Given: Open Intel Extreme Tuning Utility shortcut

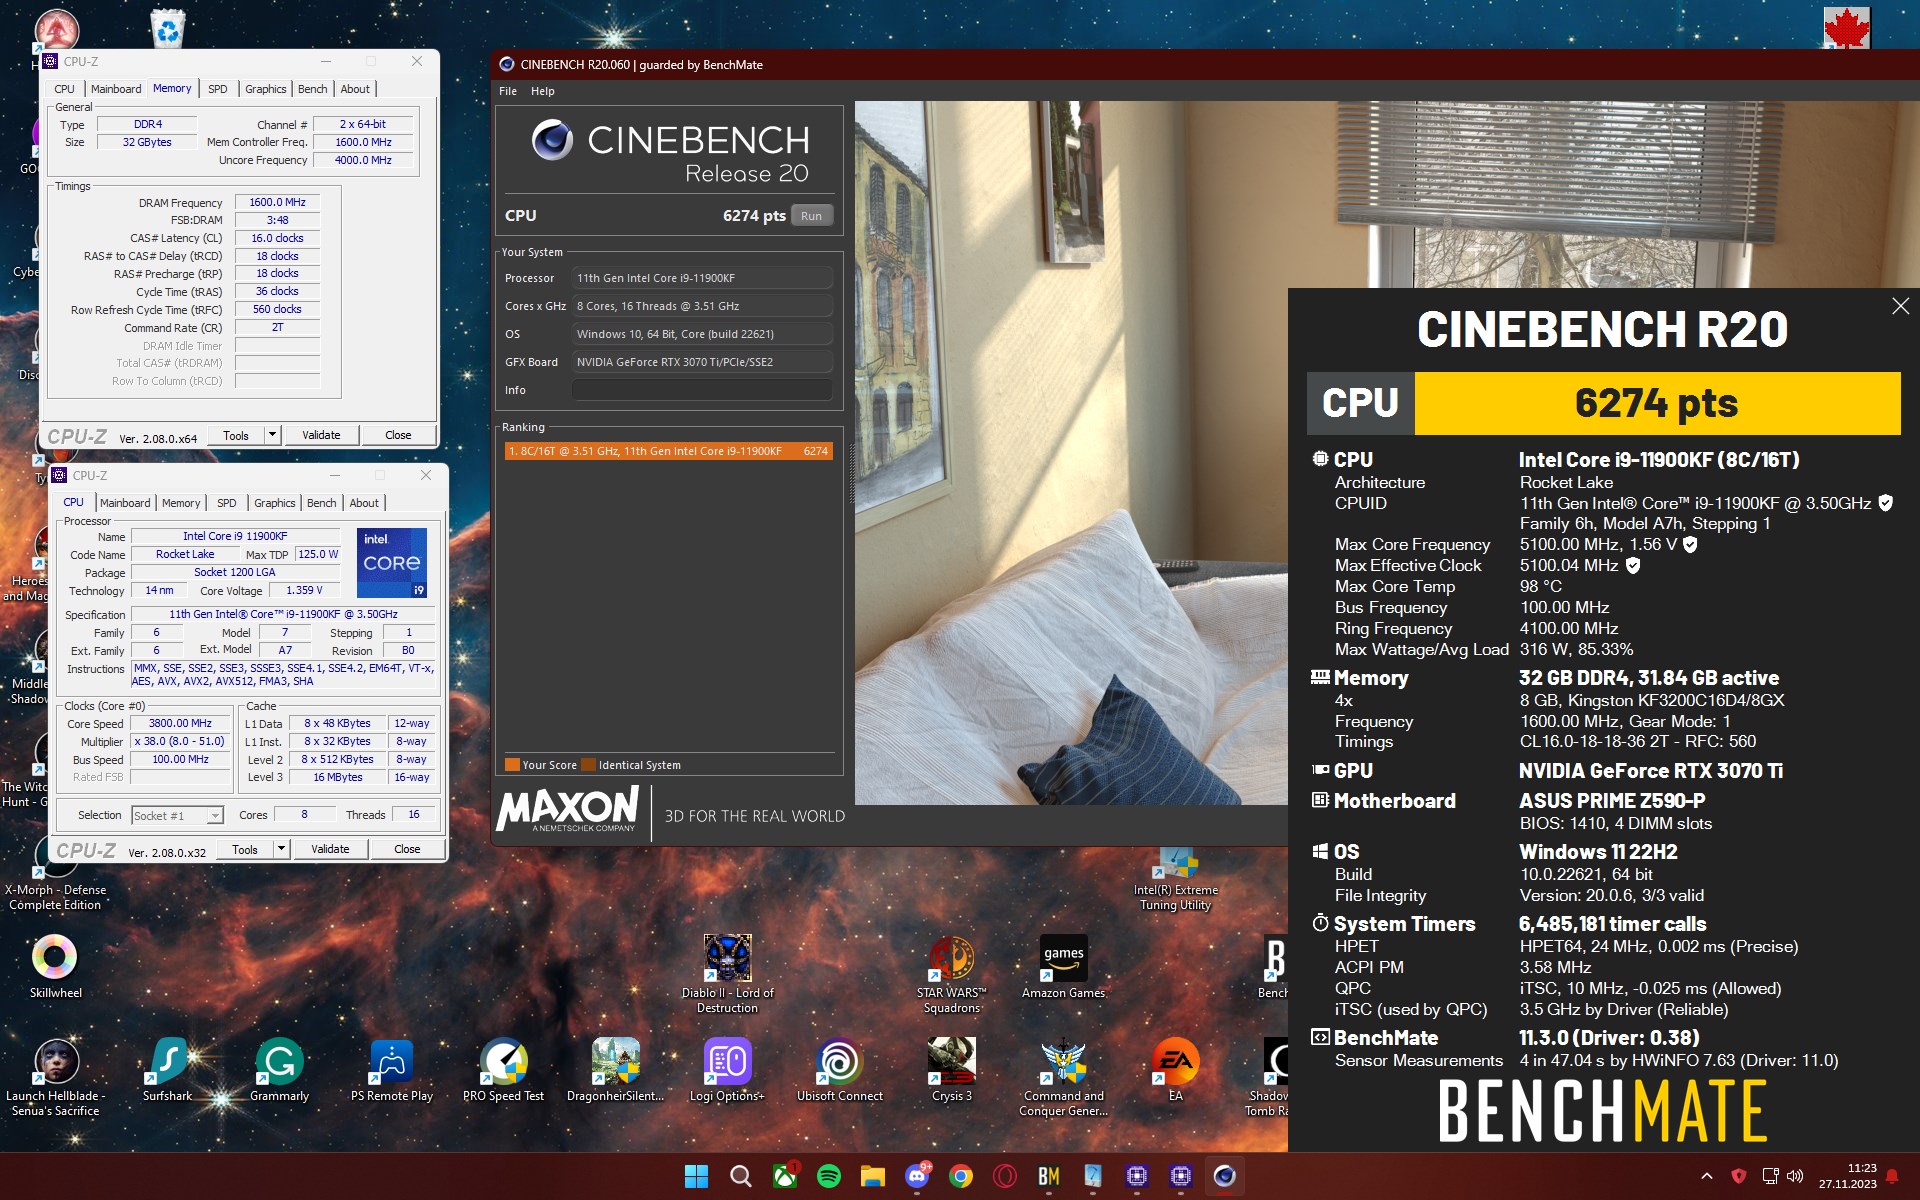Looking at the screenshot, I should tap(1176, 881).
